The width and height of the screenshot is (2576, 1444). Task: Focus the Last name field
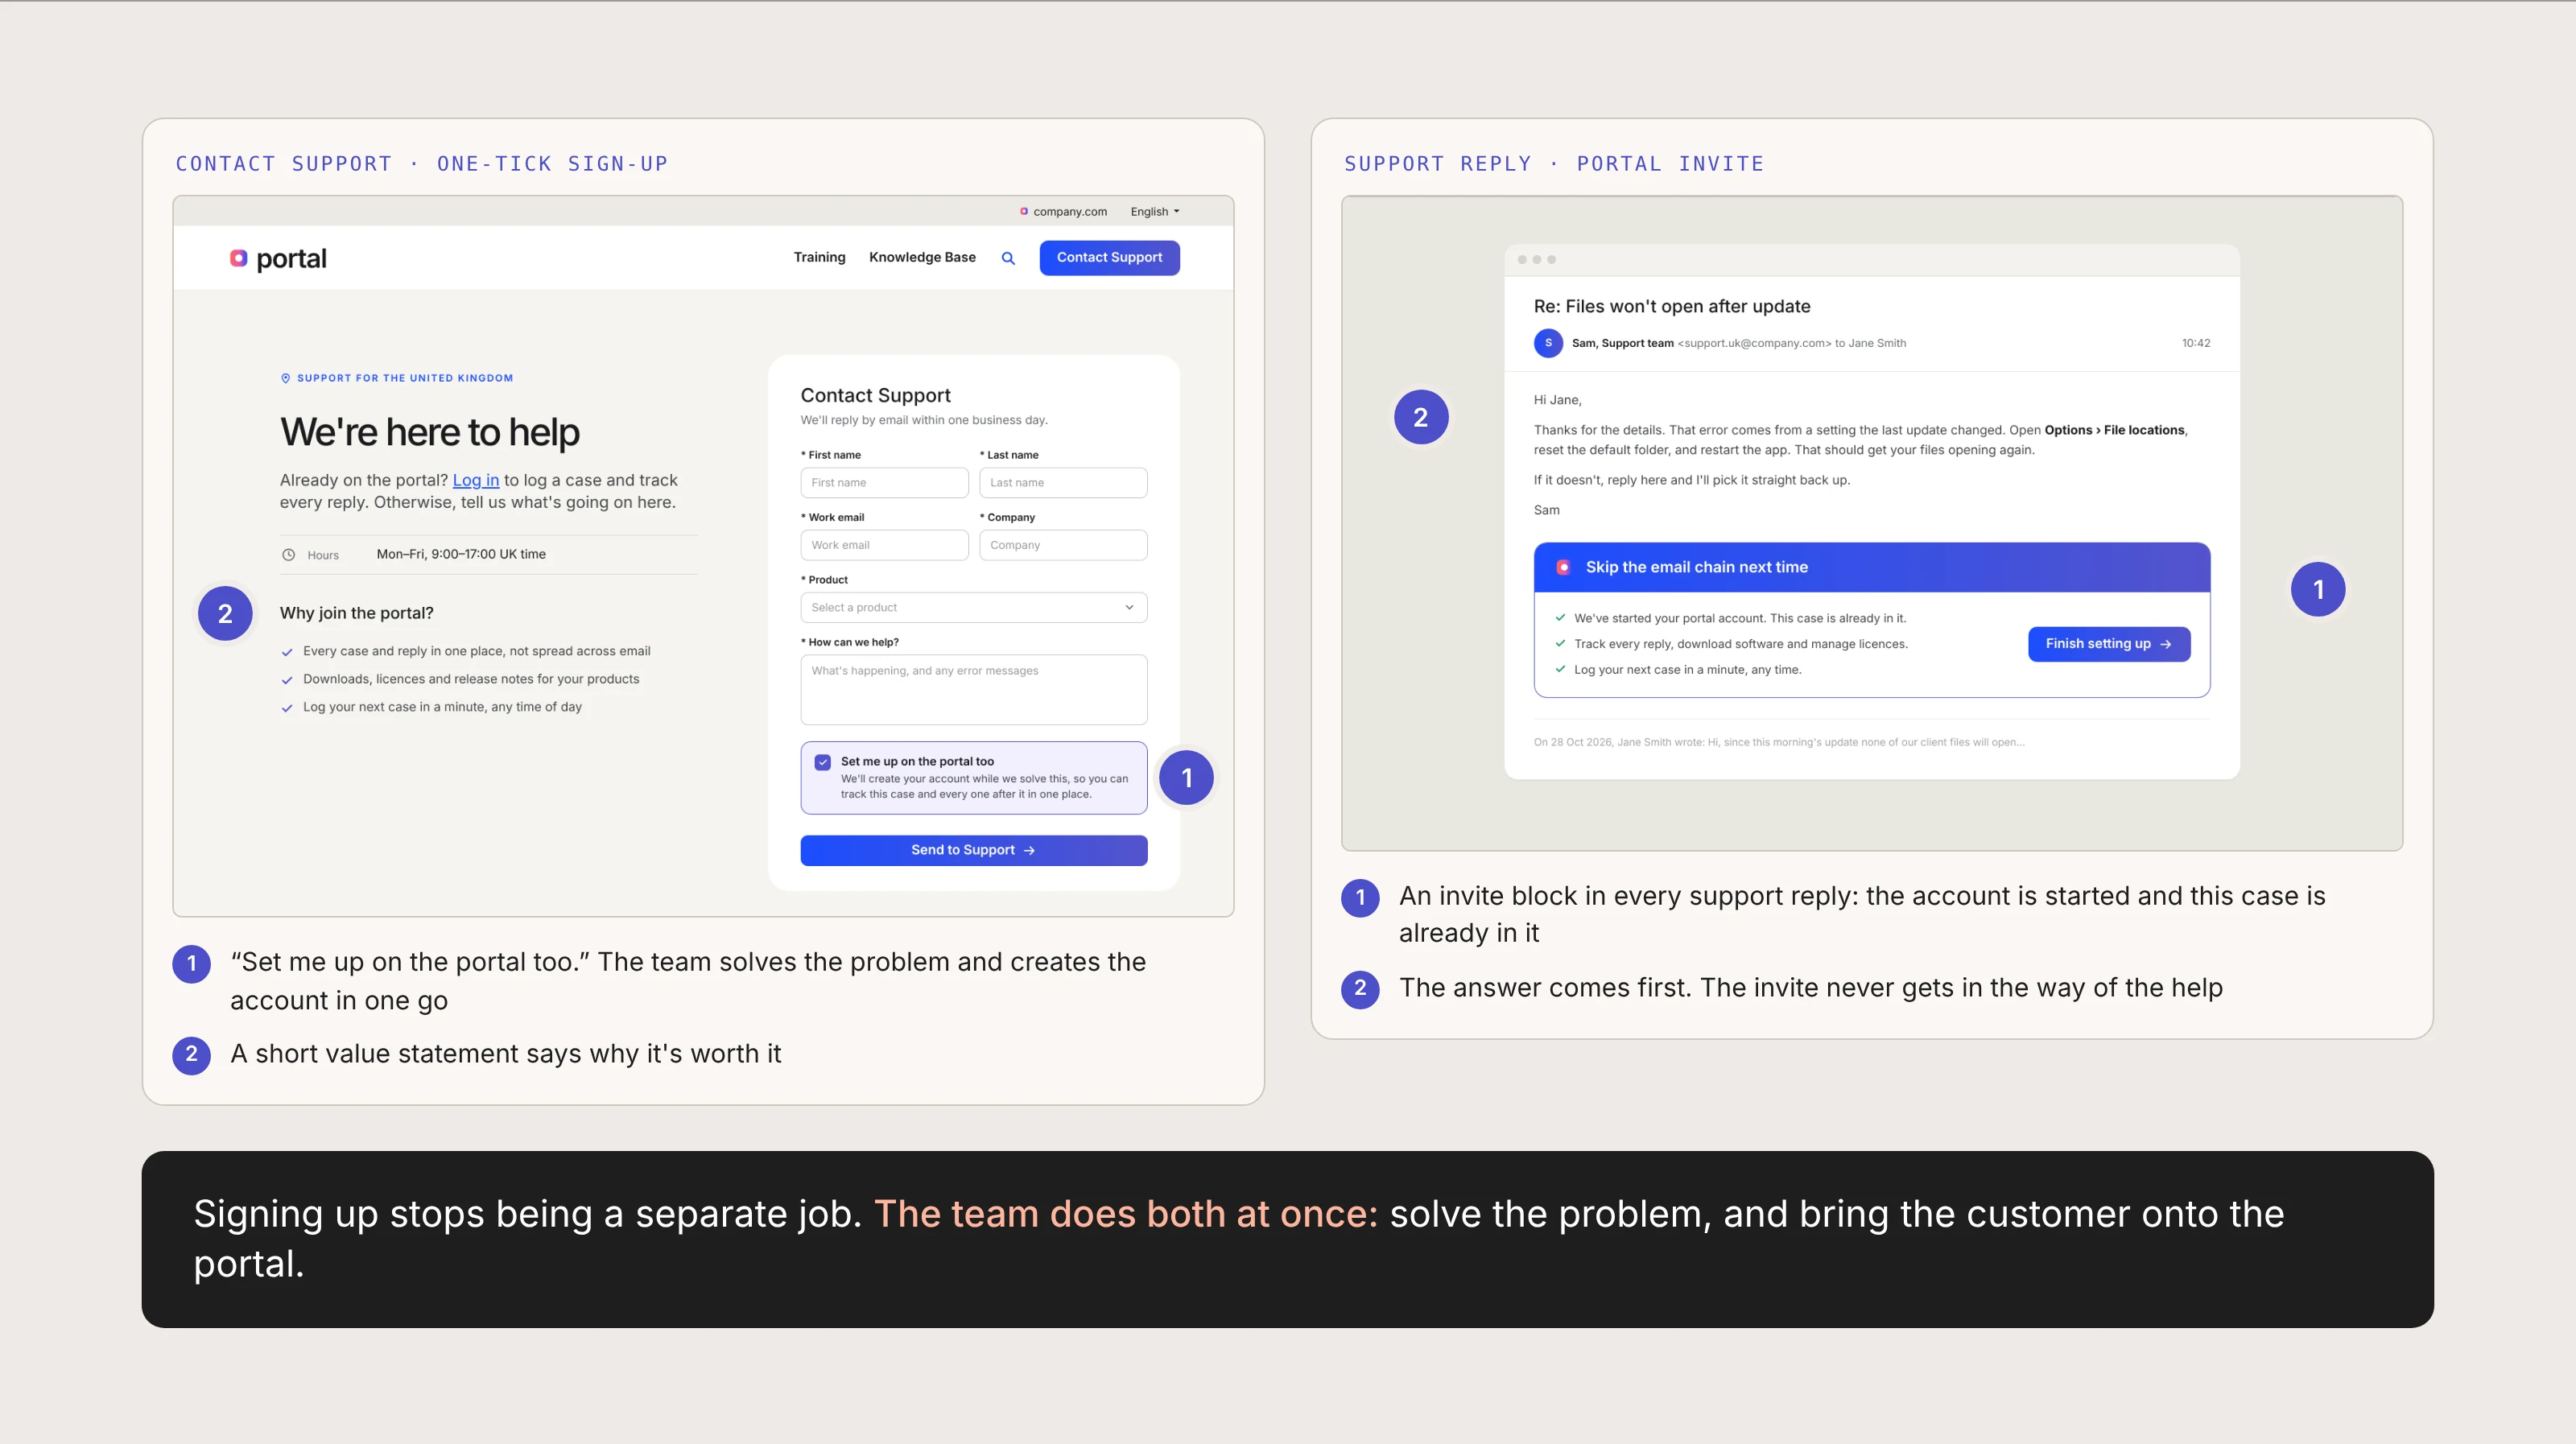pyautogui.click(x=1063, y=482)
